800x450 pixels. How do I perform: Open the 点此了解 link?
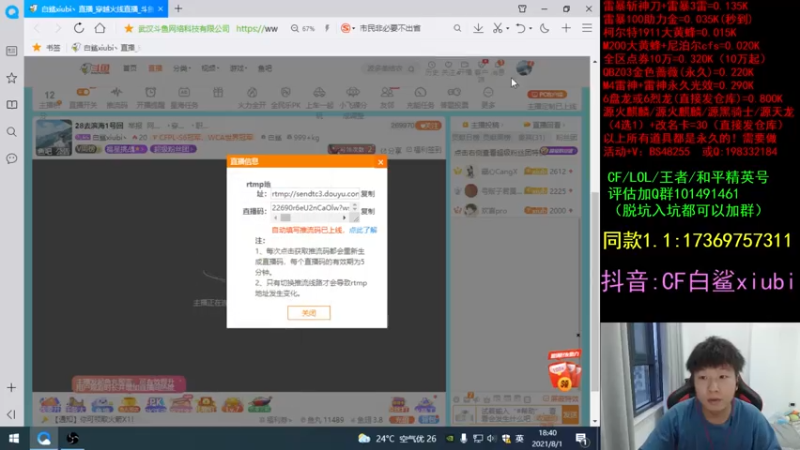[x=363, y=230]
